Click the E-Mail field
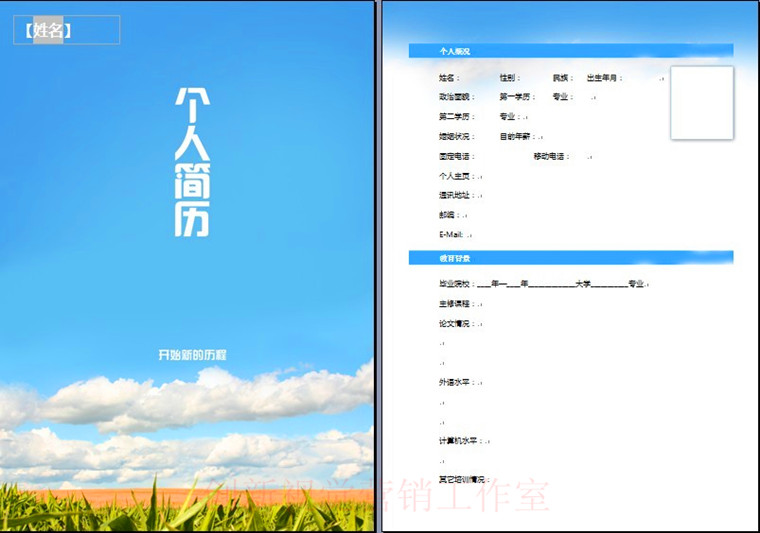The image size is (760, 533). (x=454, y=234)
